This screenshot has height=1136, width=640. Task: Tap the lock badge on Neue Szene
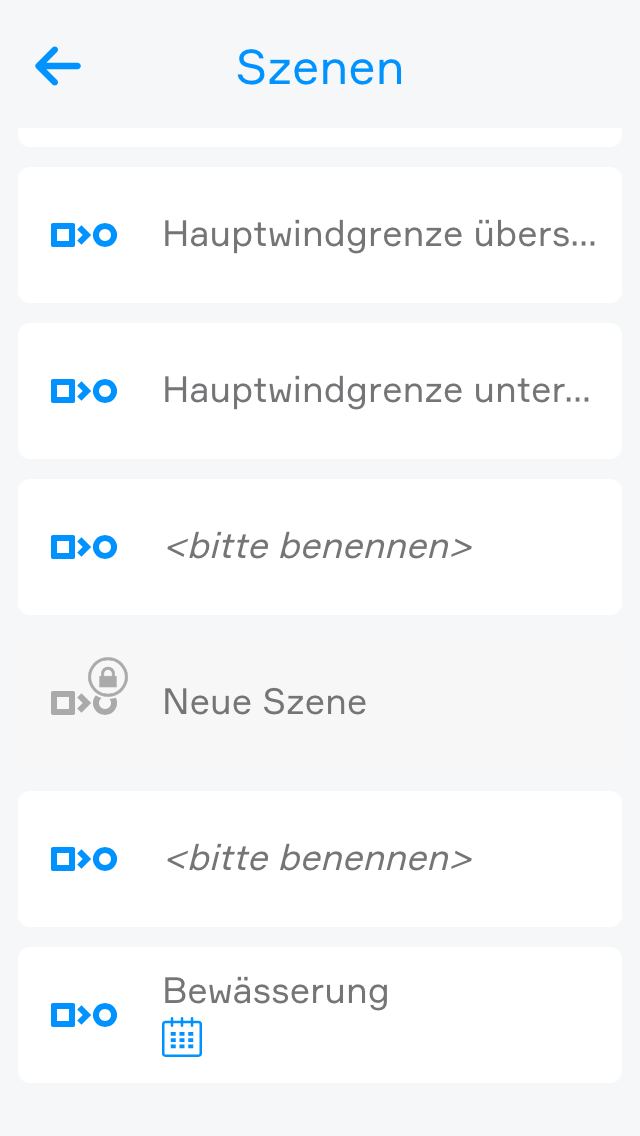[108, 678]
